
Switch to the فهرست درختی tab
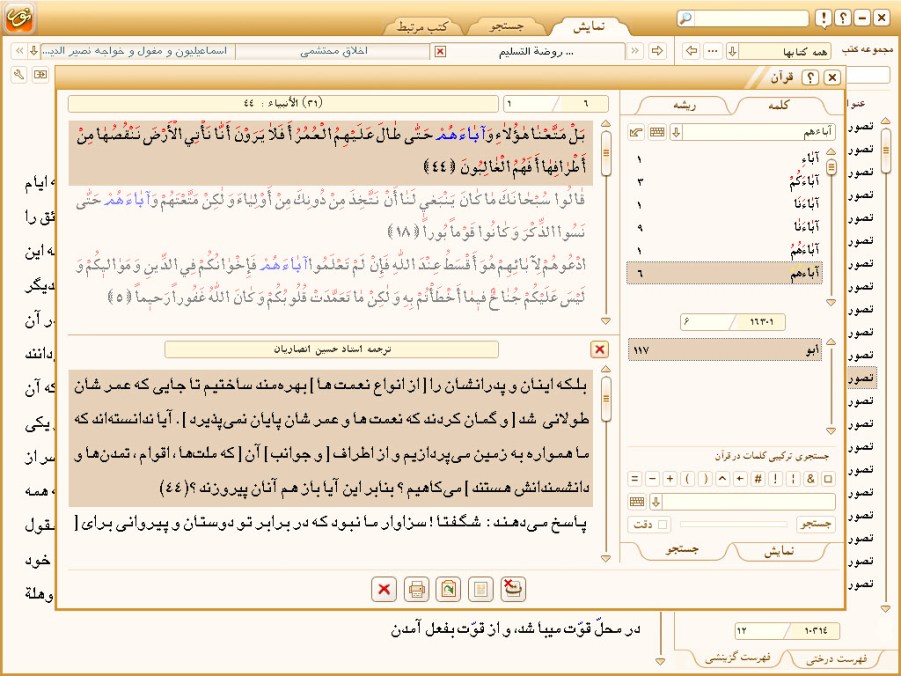point(835,659)
